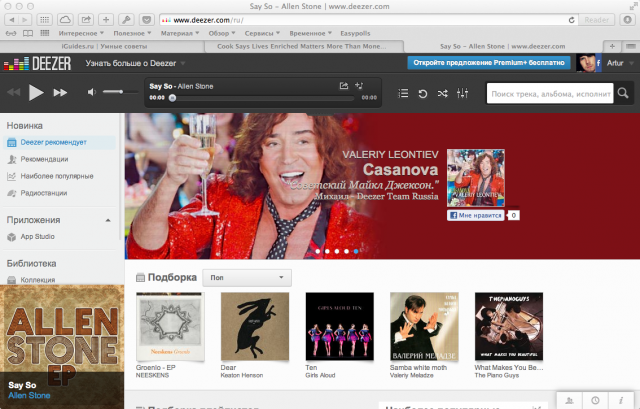Adjust the volume slider
This screenshot has height=409, width=640.
[x=120, y=92]
